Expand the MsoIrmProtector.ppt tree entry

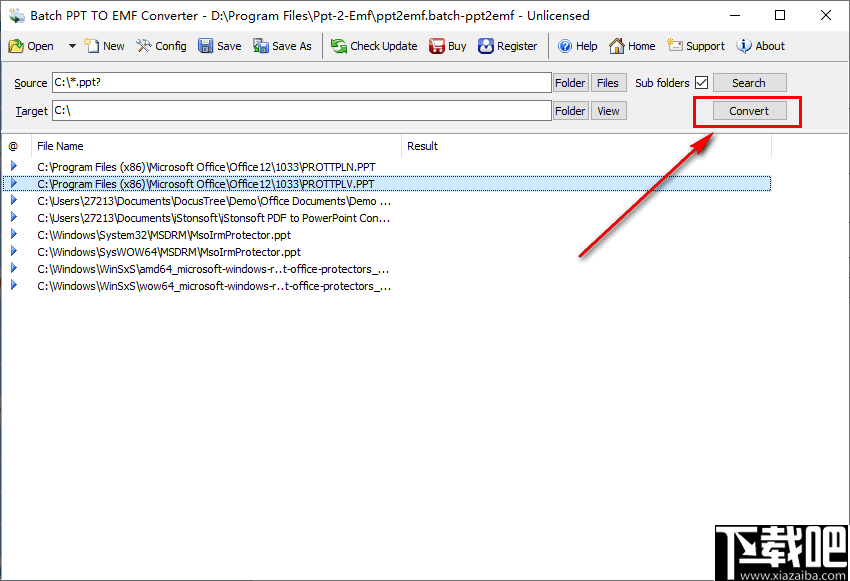pyautogui.click(x=13, y=235)
